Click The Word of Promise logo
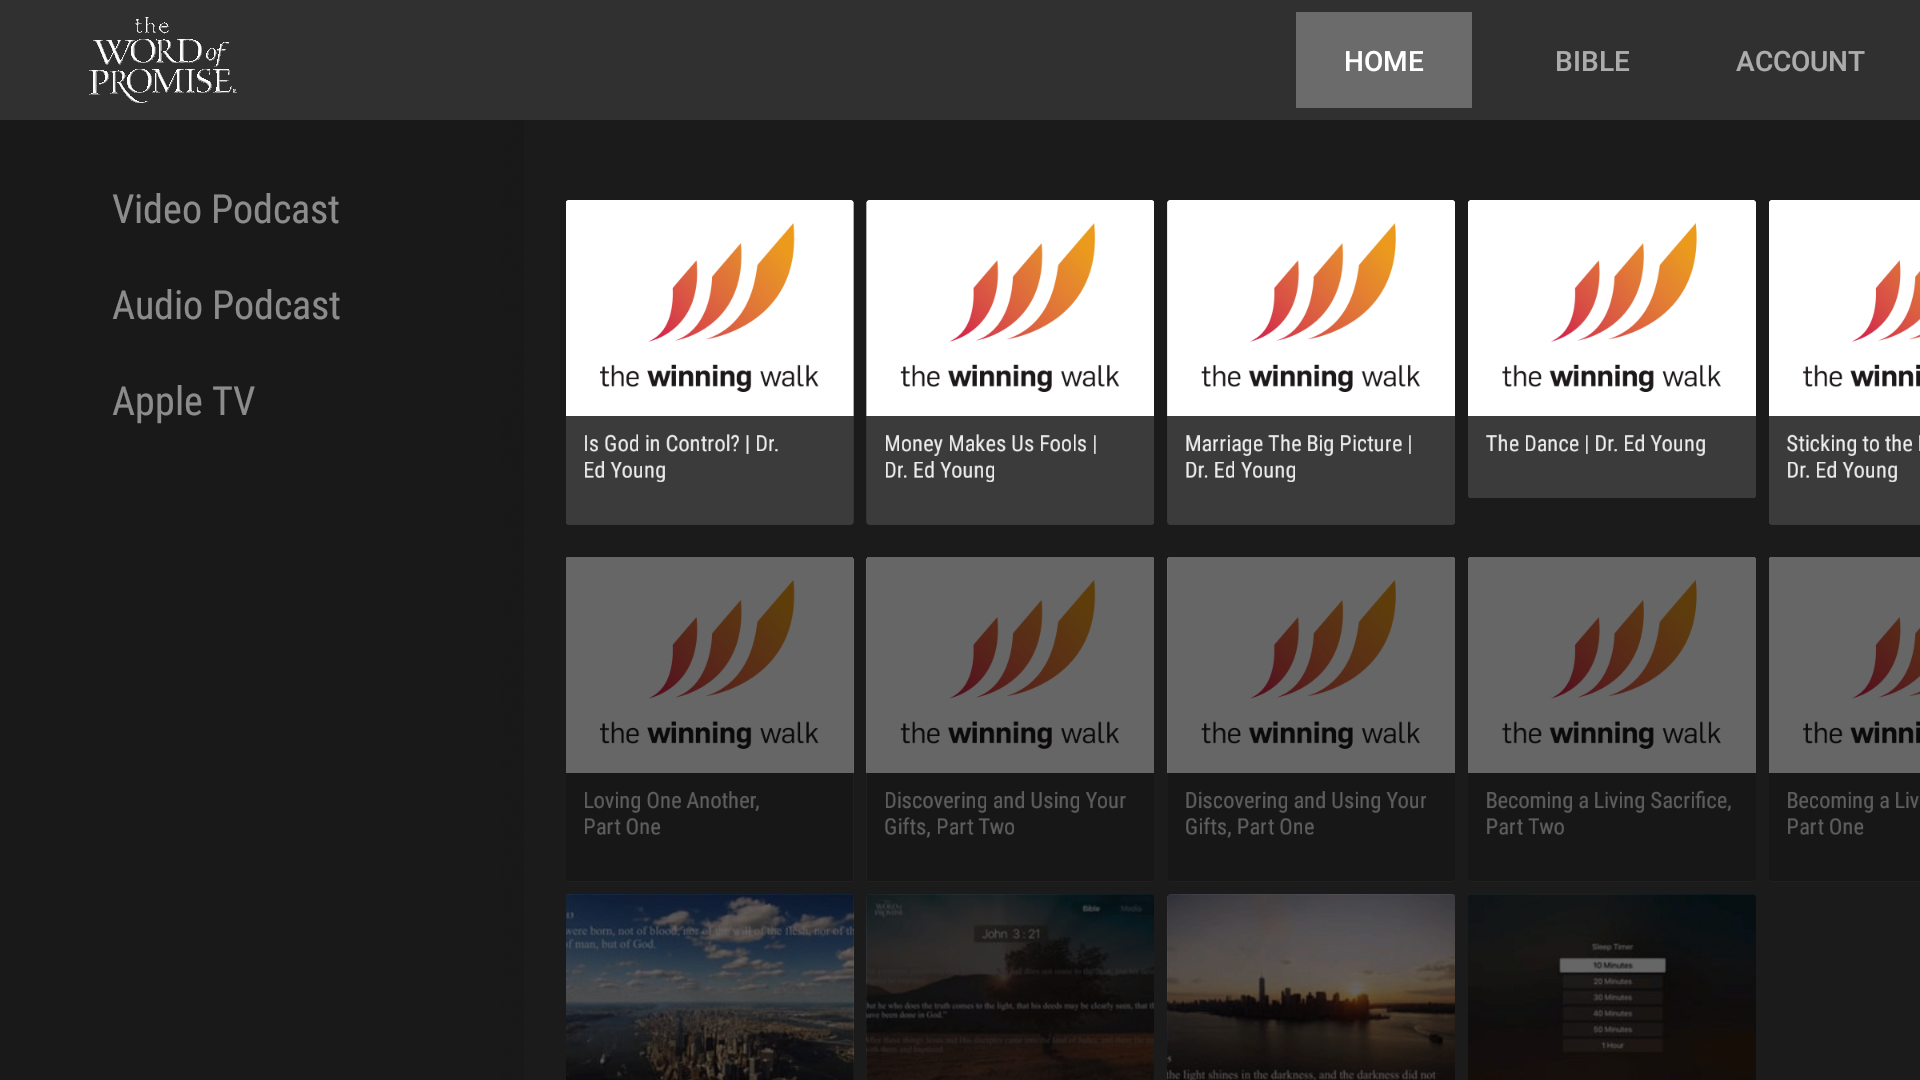Screen dimensions: 1920x1080 (x=163, y=60)
